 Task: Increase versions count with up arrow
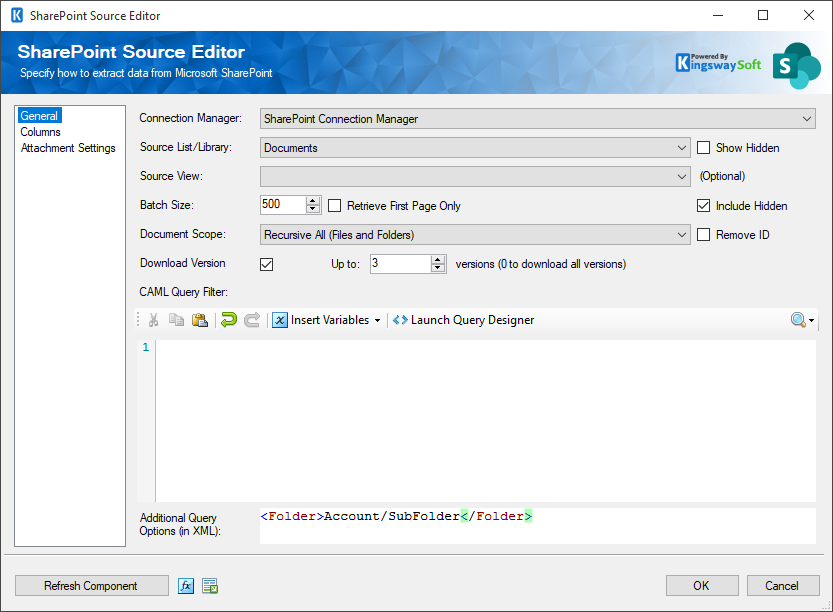click(x=438, y=259)
